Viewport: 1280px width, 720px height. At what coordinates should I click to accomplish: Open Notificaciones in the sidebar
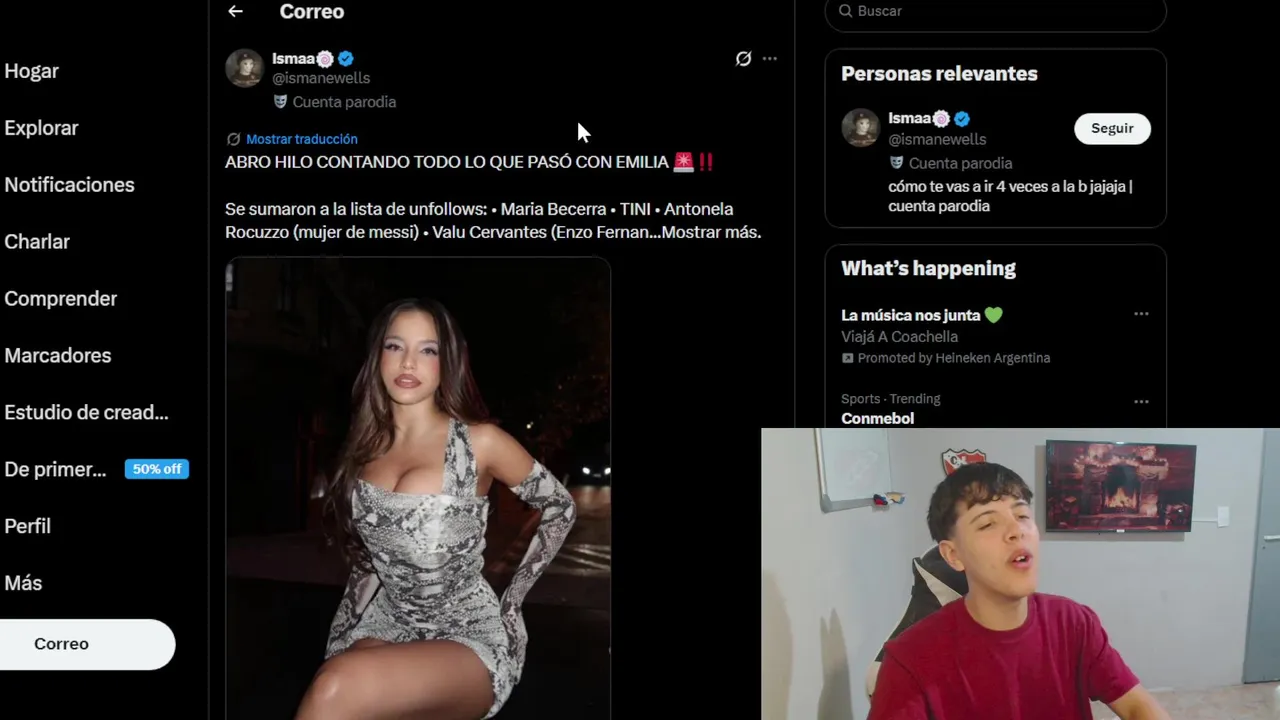69,185
